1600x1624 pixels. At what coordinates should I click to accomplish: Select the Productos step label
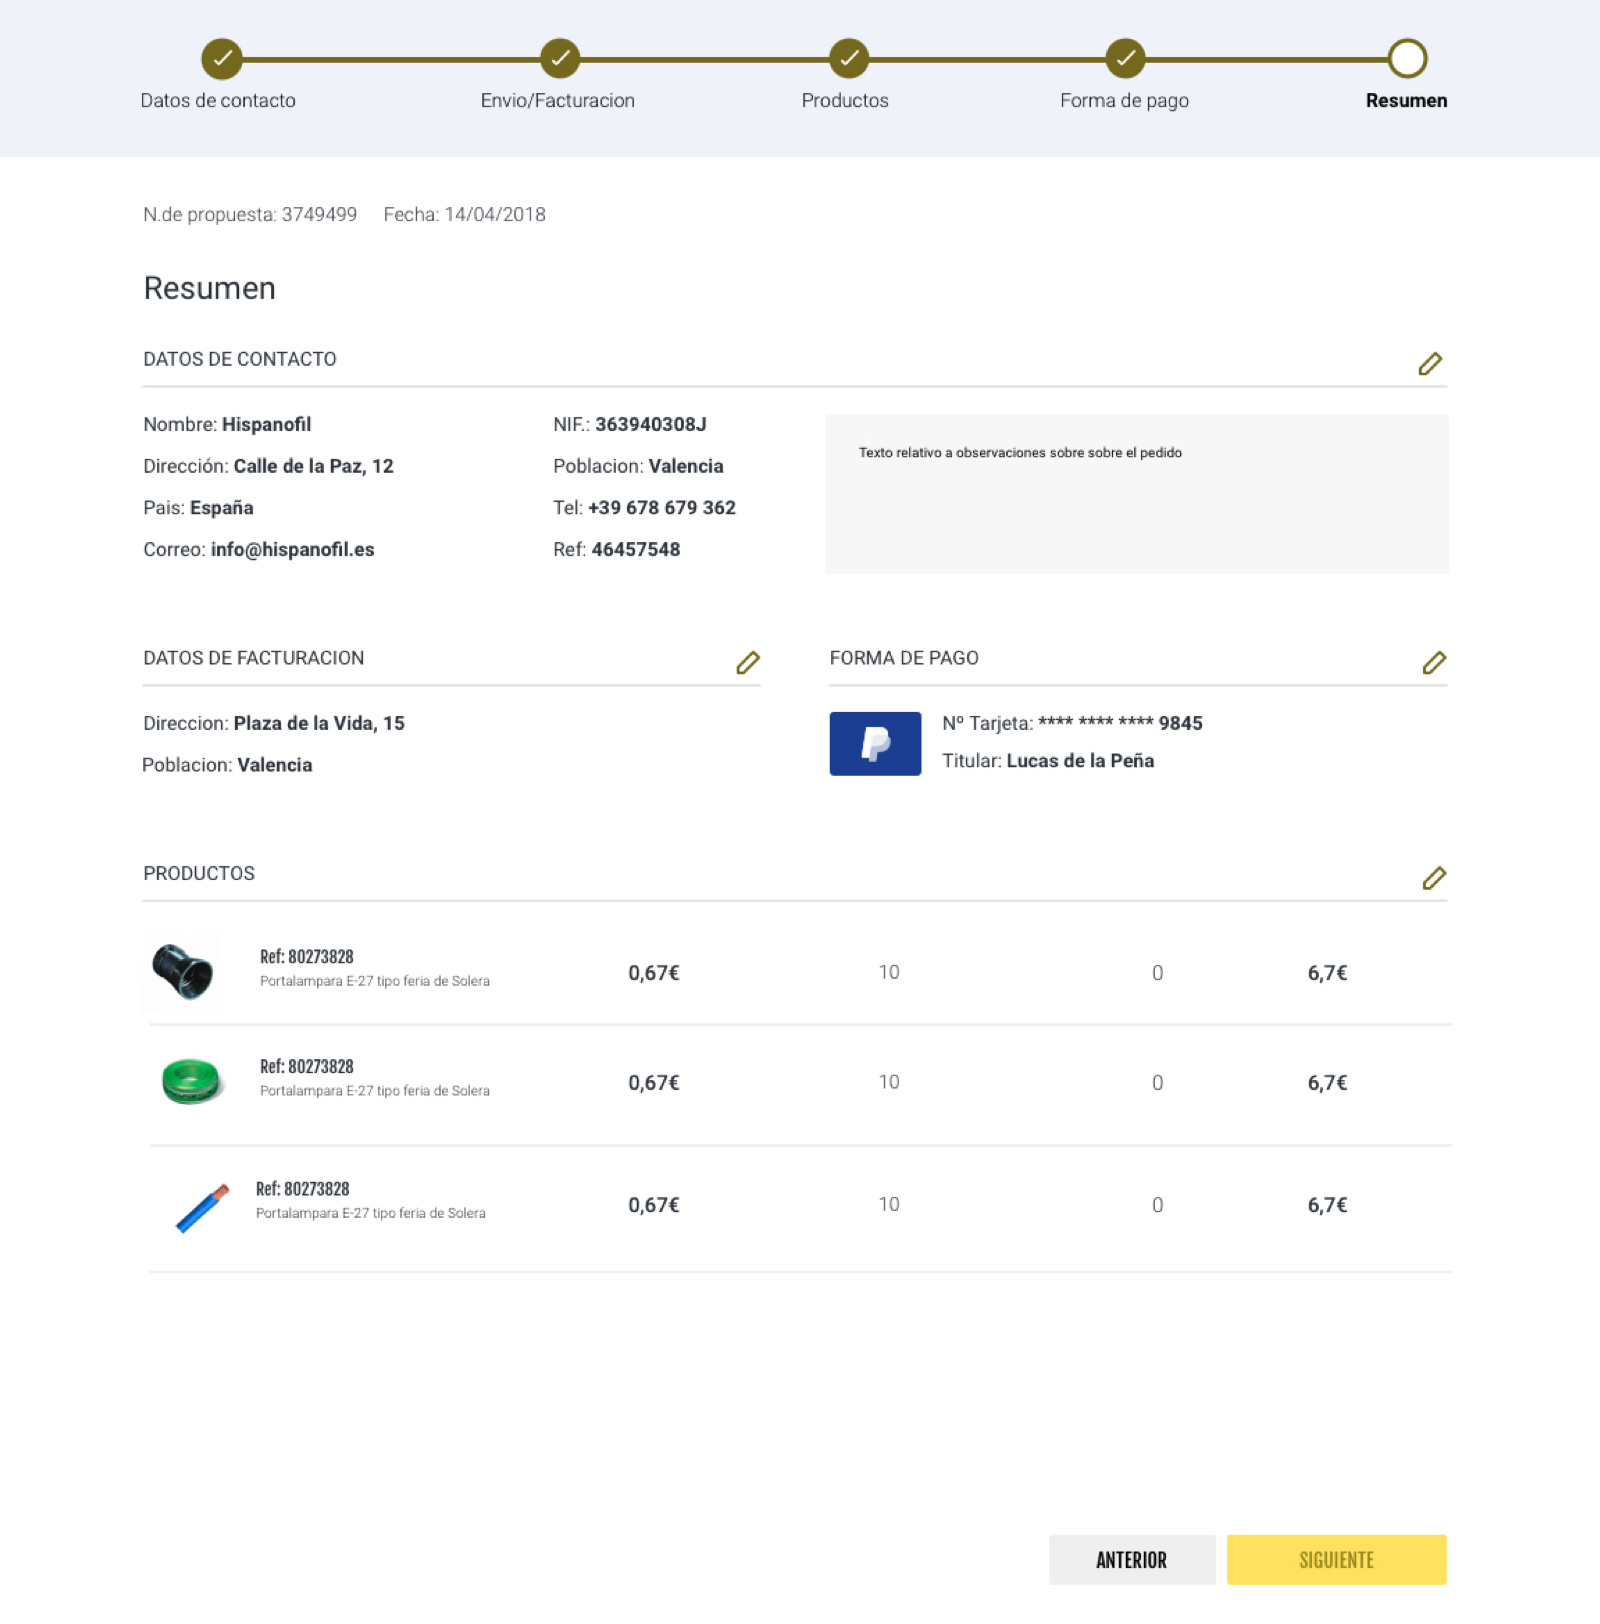[x=845, y=100]
